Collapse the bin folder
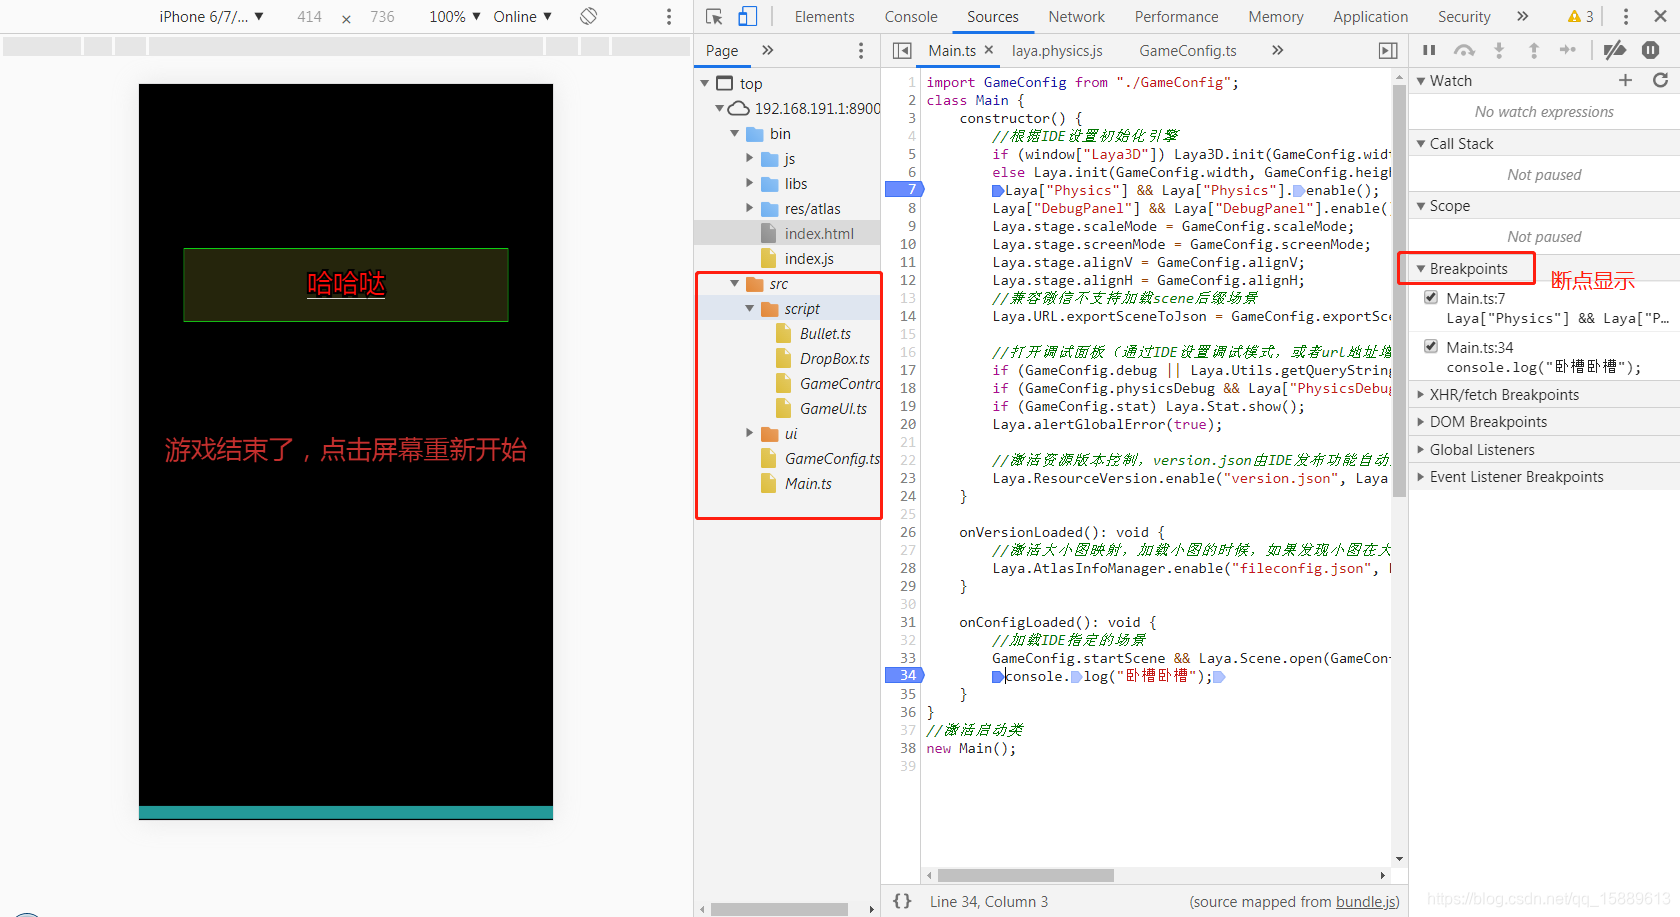The image size is (1680, 917). pos(735,133)
